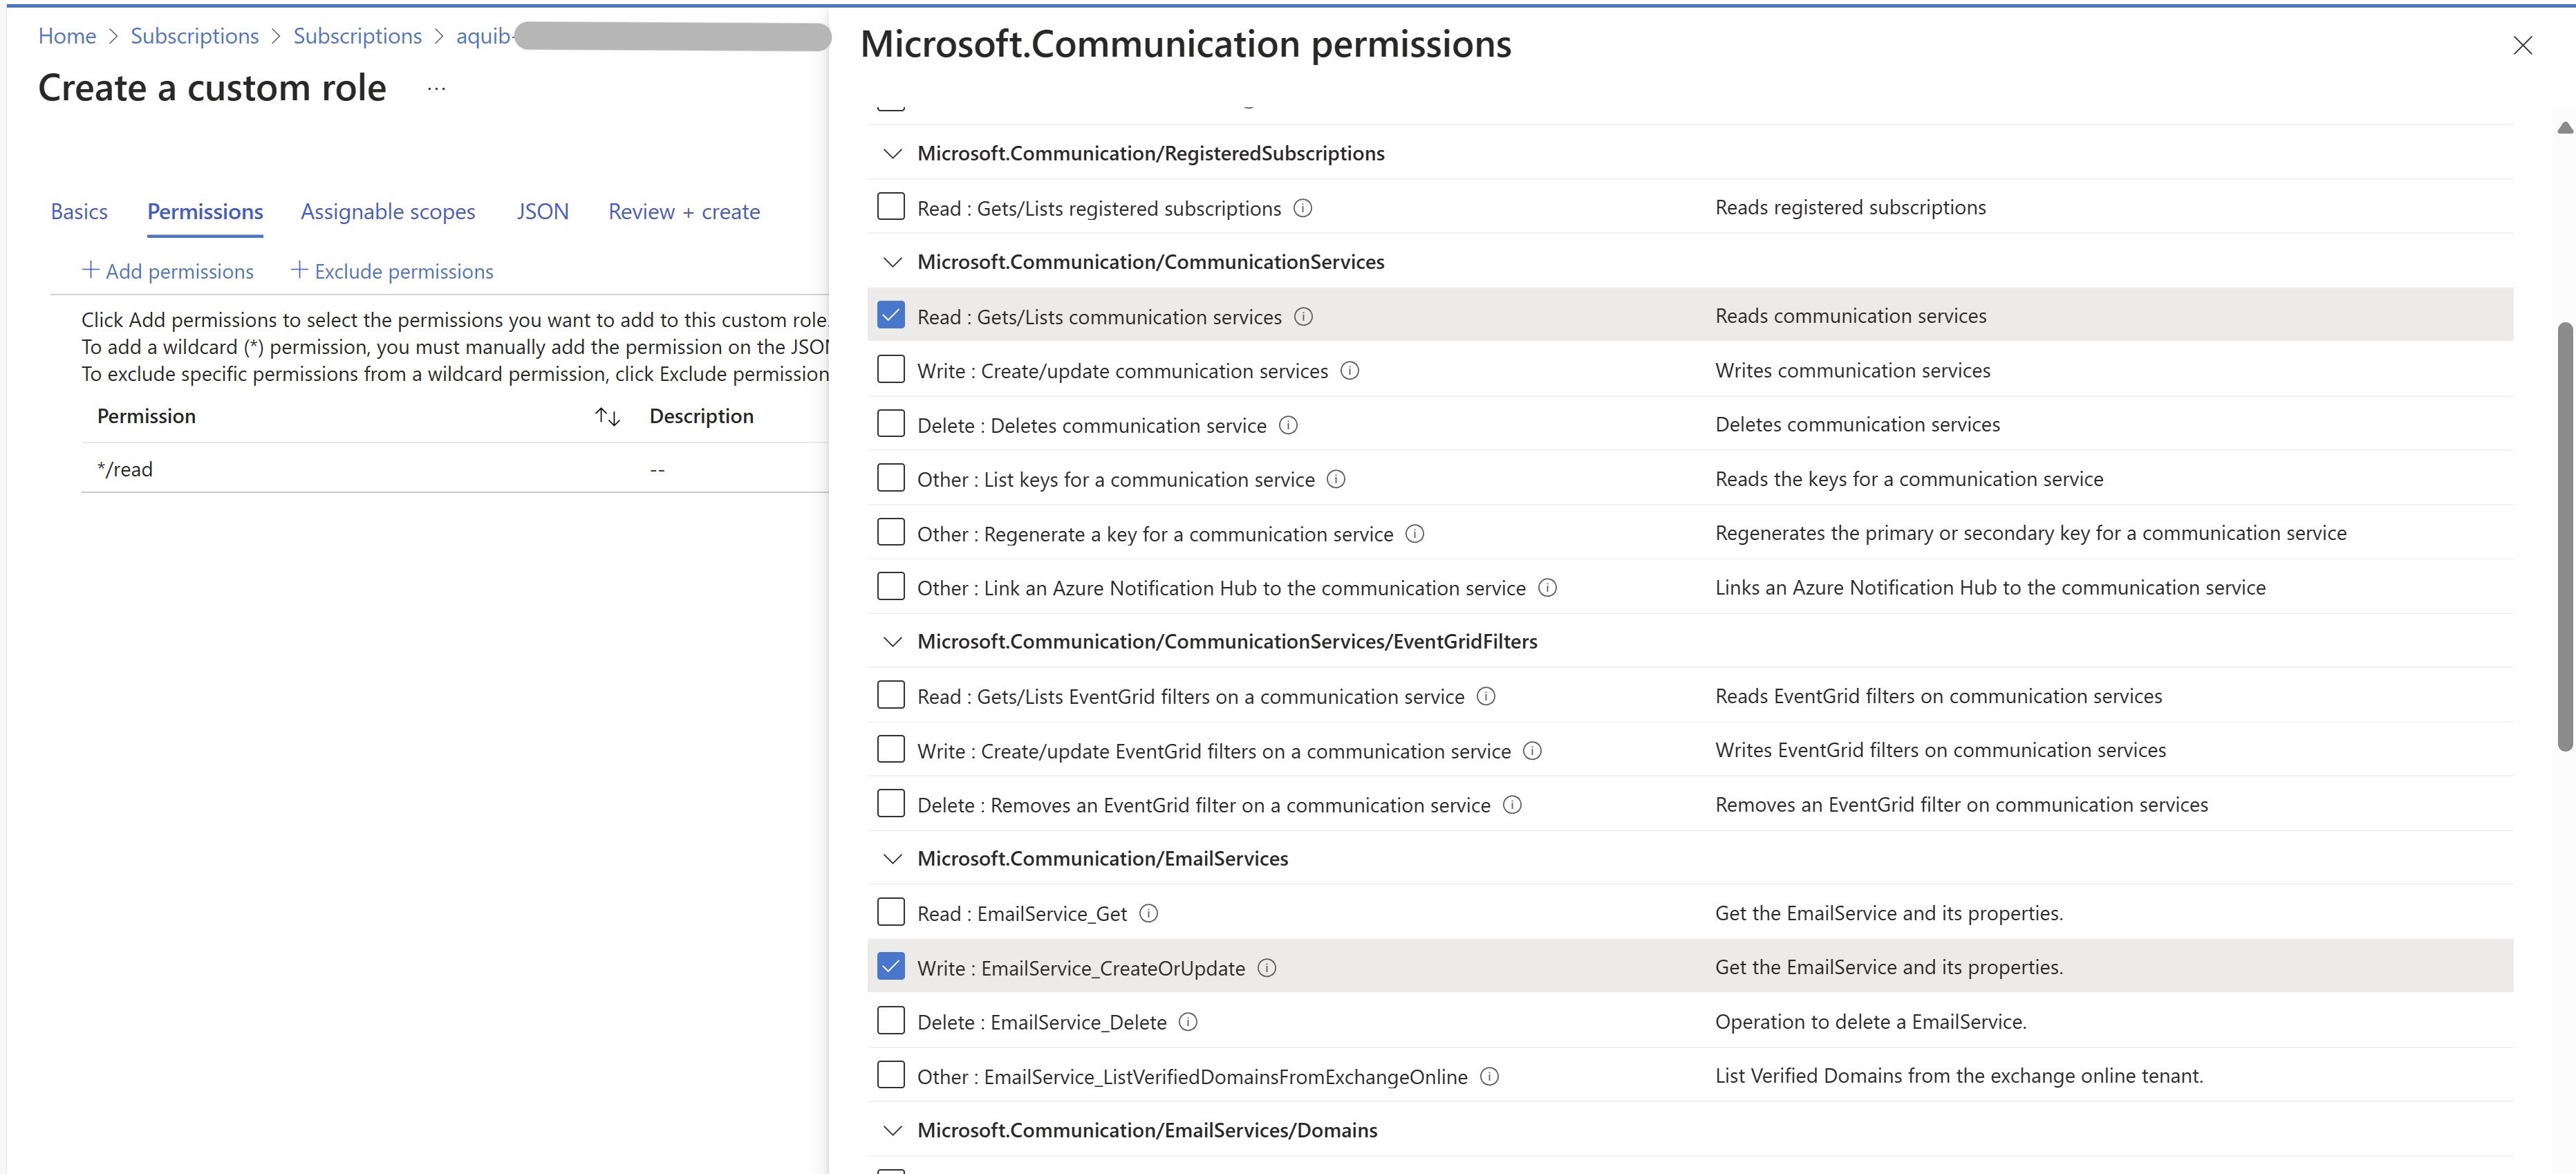Click sort arrows icon in Permission column
The width and height of the screenshot is (2576, 1174).
607,416
